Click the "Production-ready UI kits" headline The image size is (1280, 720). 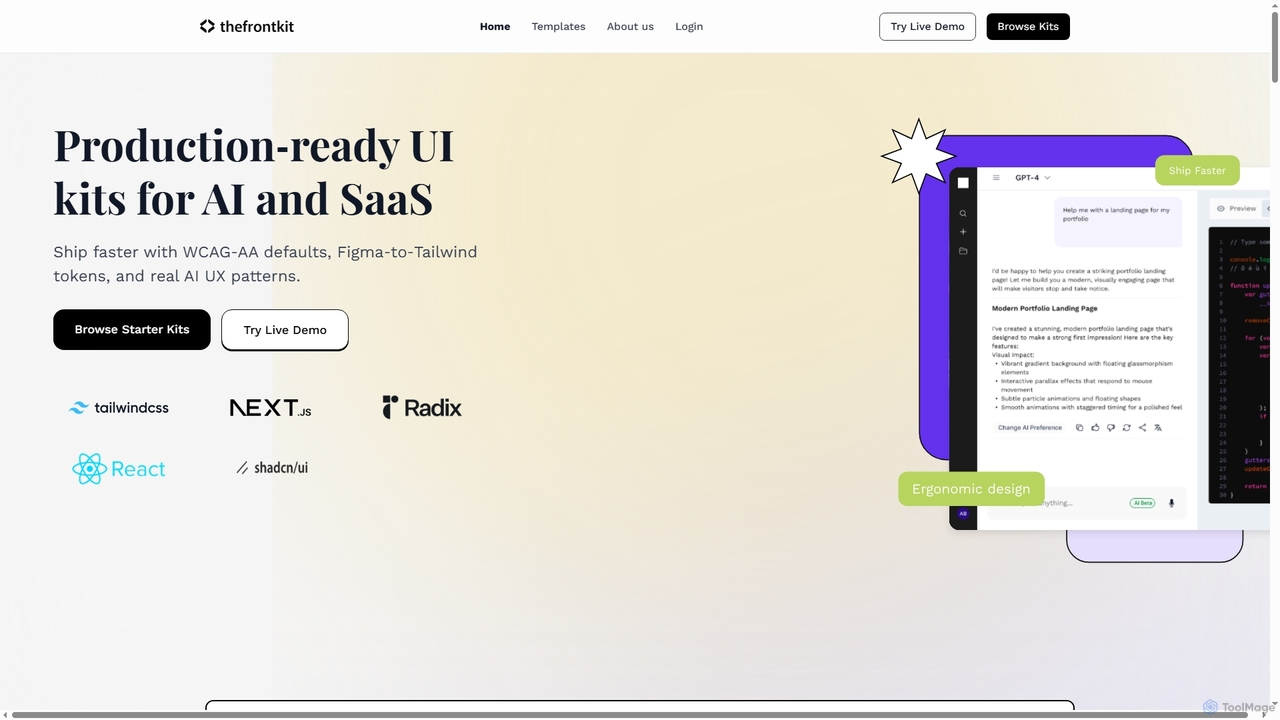tap(254, 172)
